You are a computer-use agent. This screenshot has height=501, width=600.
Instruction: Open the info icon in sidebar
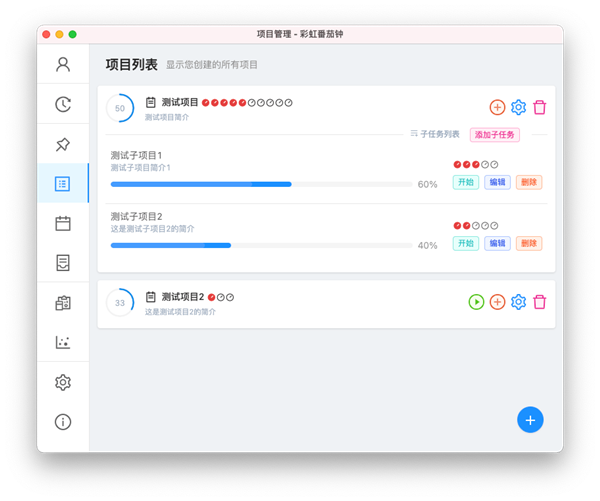coord(63,421)
